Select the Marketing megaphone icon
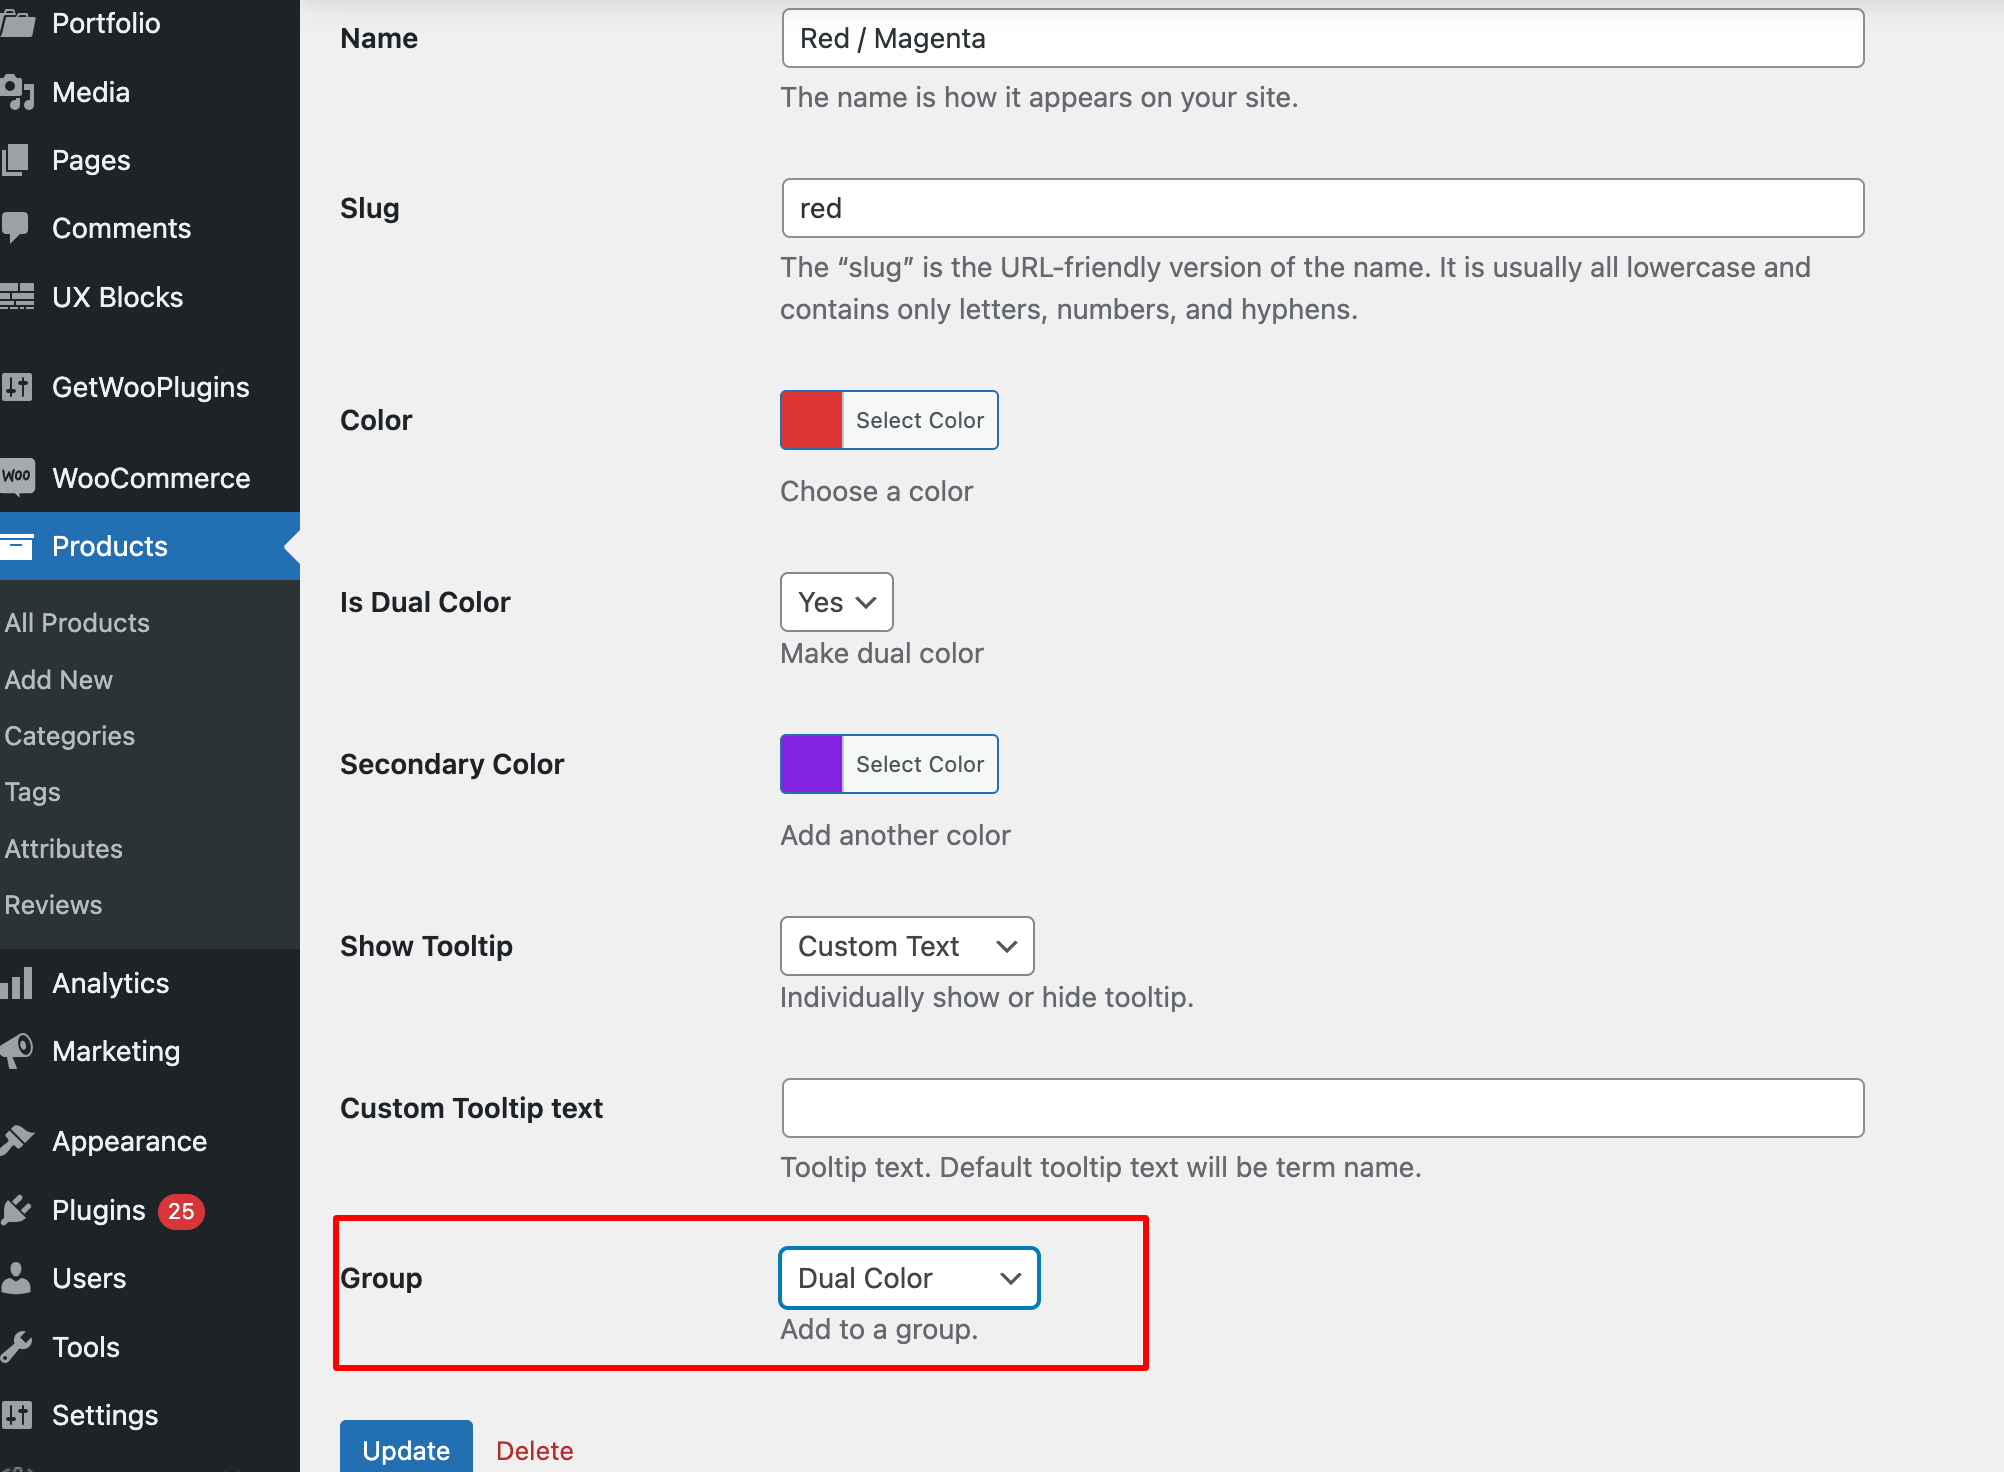Image resolution: width=2004 pixels, height=1472 pixels. pyautogui.click(x=18, y=1050)
